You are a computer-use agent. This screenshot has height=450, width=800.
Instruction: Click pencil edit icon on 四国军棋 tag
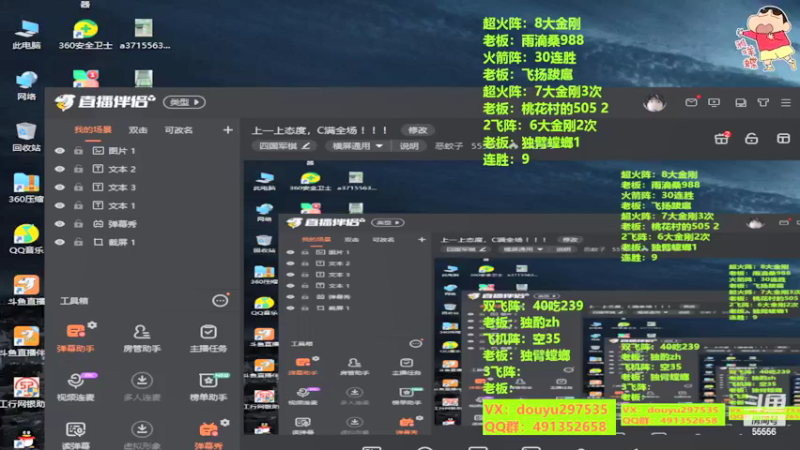(306, 146)
